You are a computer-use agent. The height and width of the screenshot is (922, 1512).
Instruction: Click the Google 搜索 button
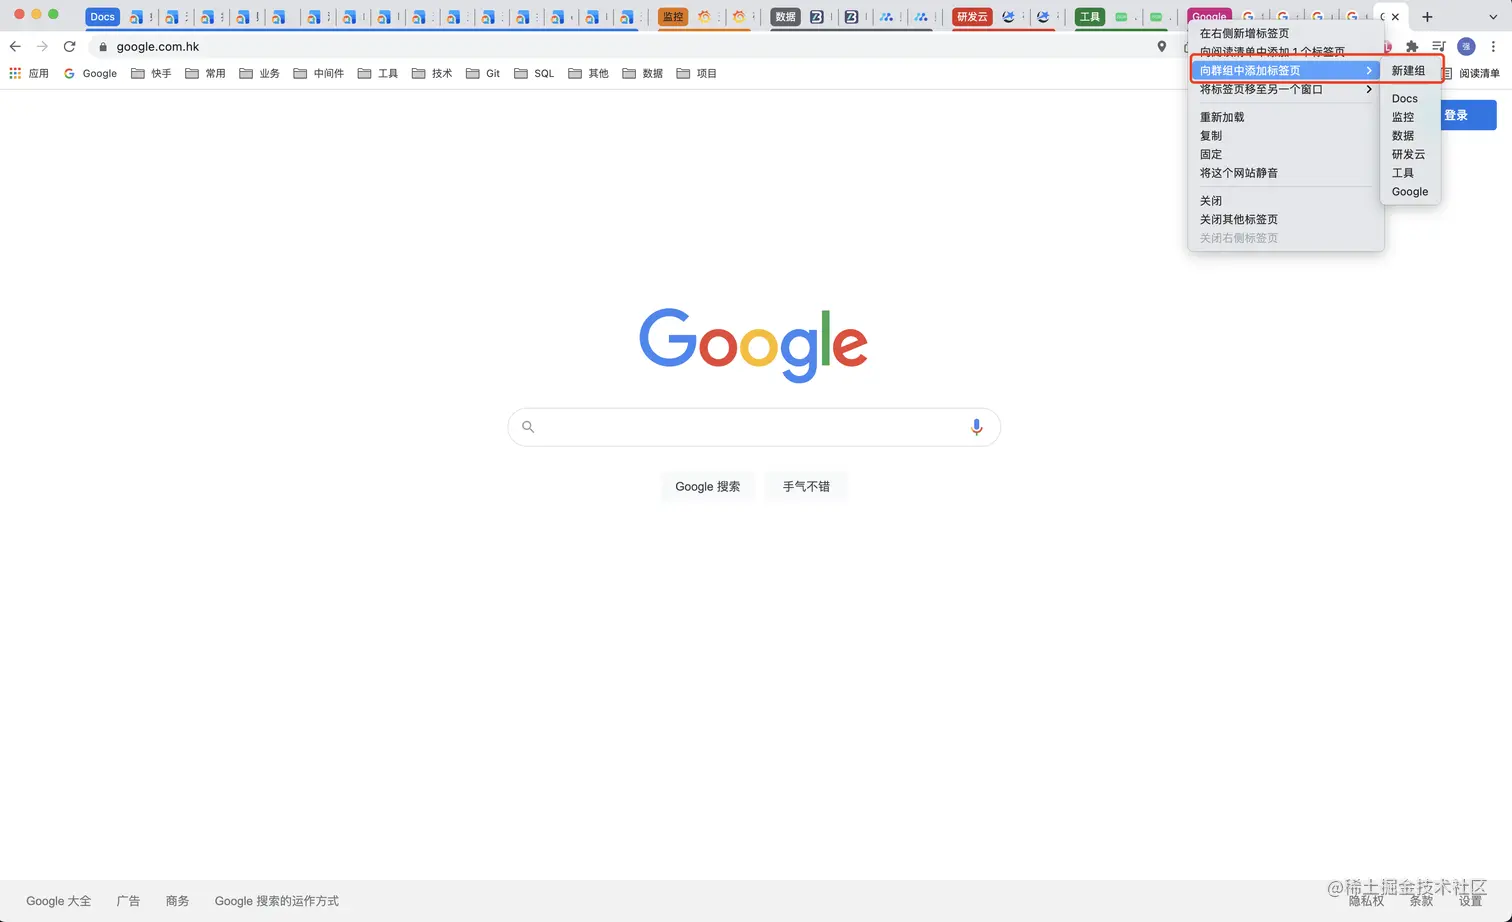(707, 486)
